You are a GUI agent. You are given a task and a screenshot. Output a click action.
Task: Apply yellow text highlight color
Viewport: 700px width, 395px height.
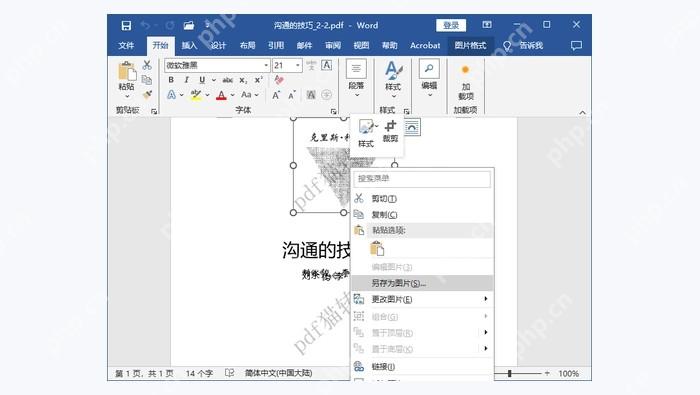tap(196, 95)
